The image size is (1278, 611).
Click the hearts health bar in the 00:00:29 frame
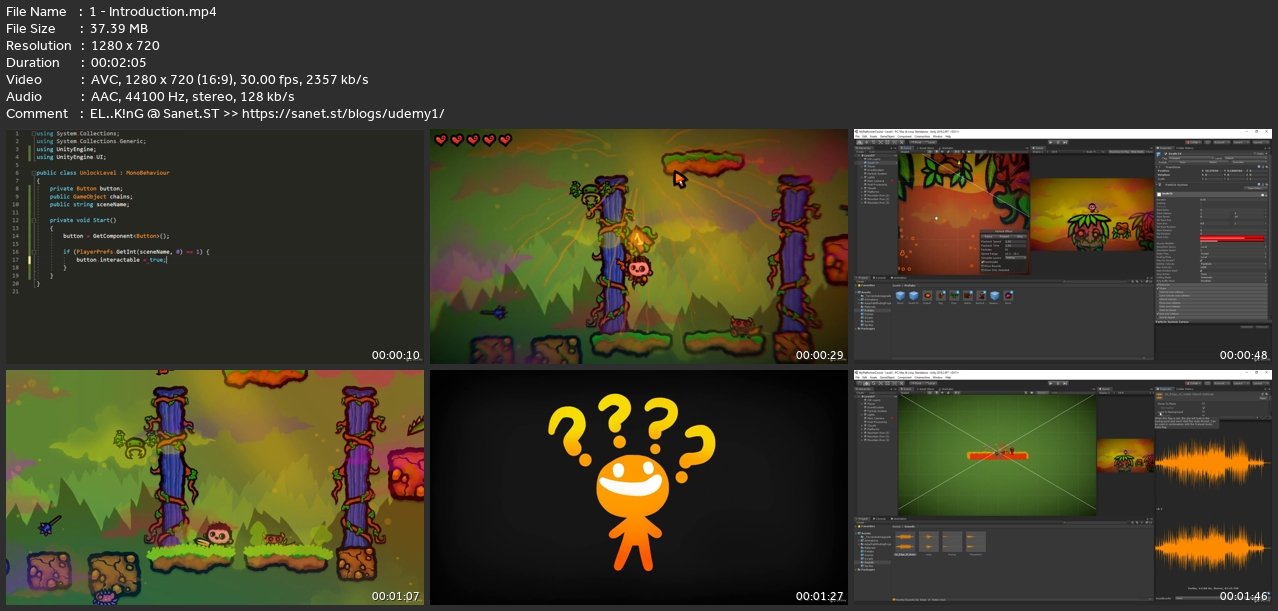point(473,140)
